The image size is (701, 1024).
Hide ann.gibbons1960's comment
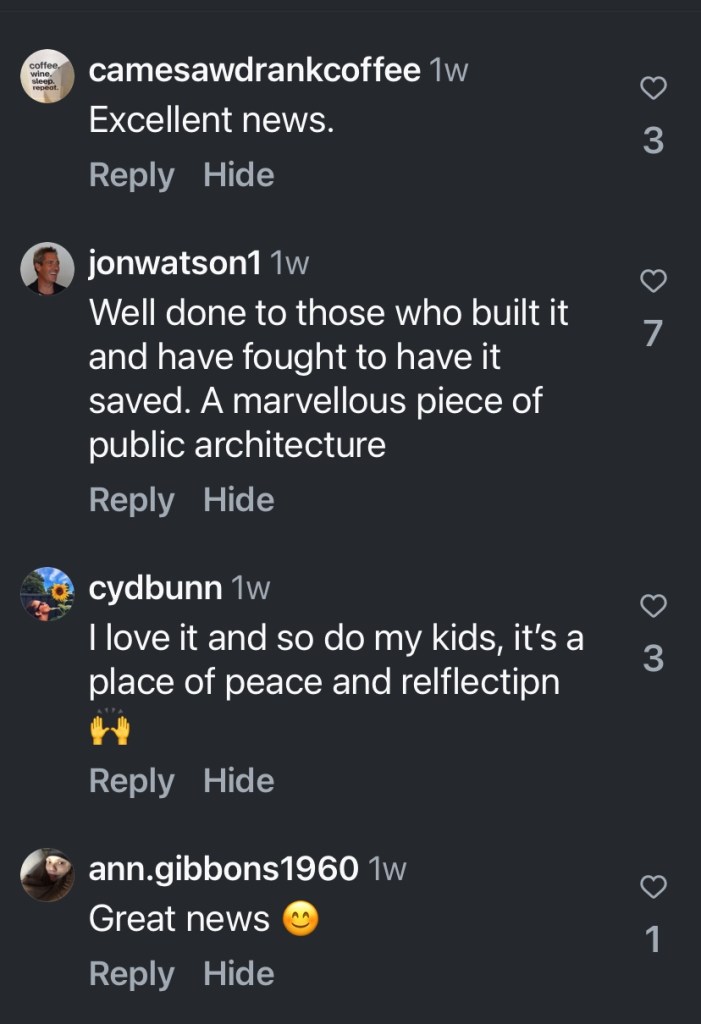click(238, 973)
